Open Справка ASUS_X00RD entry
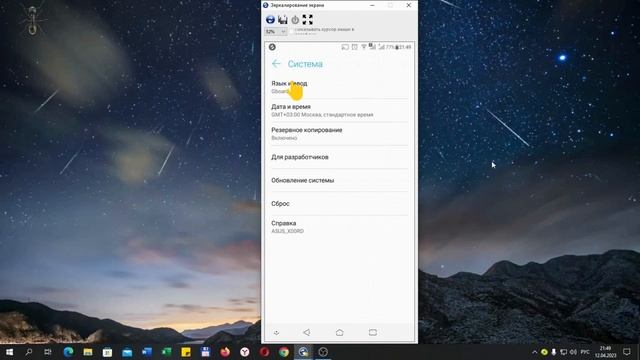Screen dimensions: 640x360 [x=339, y=227]
